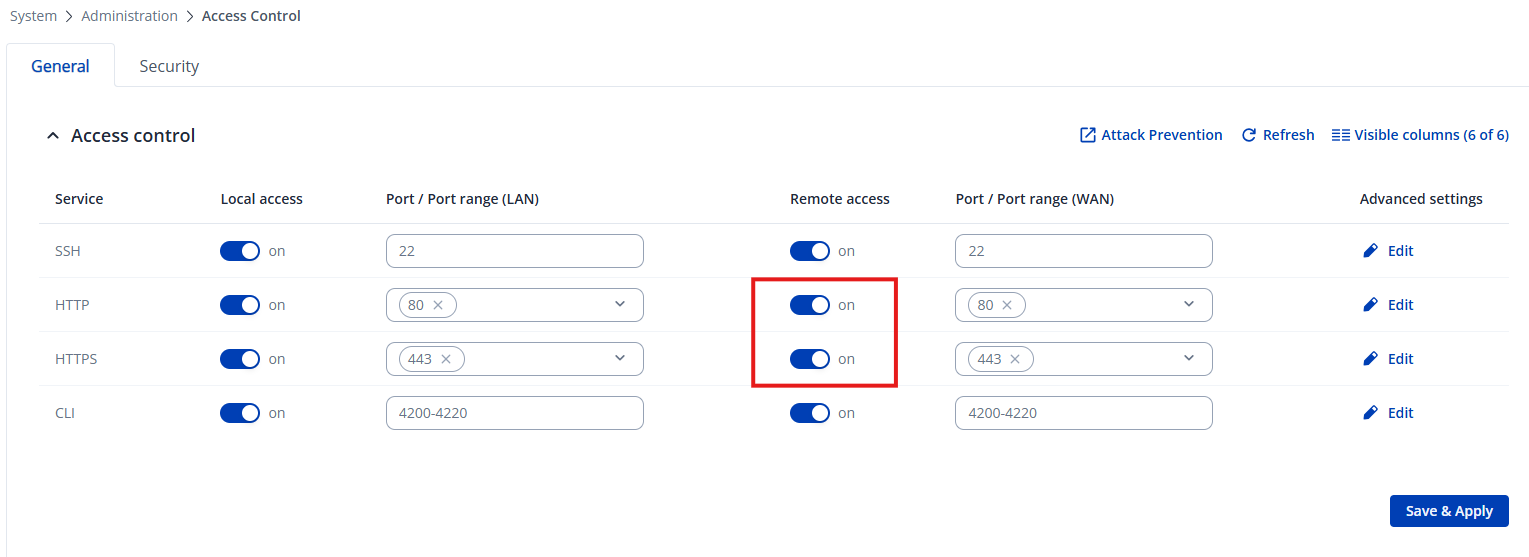Viewport: 1529px width, 557px height.
Task: Open the Visible columns list icon
Action: 1341,135
